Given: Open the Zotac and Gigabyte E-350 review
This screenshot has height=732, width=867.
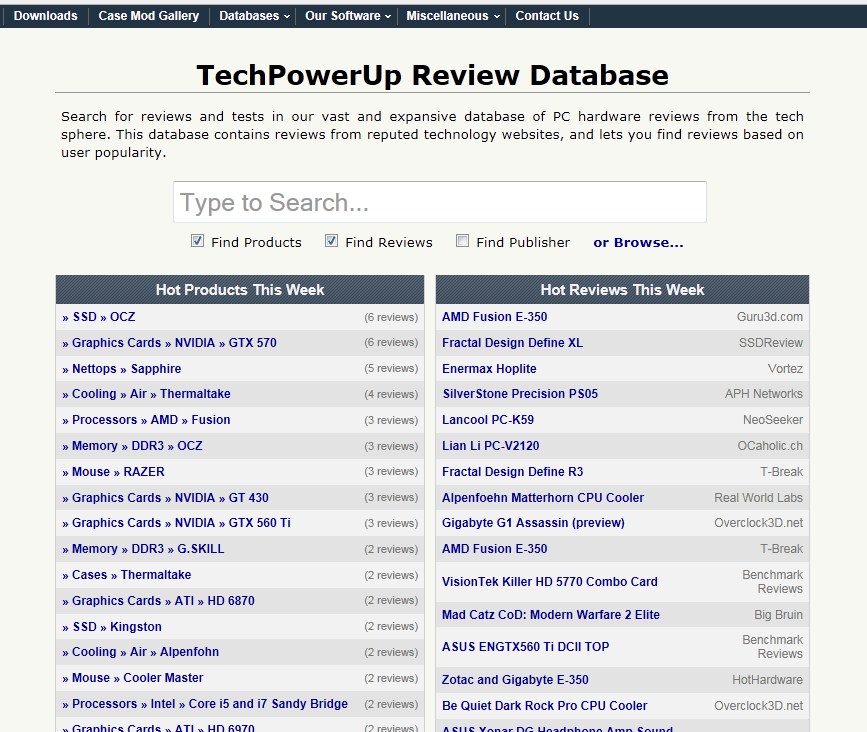Looking at the screenshot, I should coord(515,679).
